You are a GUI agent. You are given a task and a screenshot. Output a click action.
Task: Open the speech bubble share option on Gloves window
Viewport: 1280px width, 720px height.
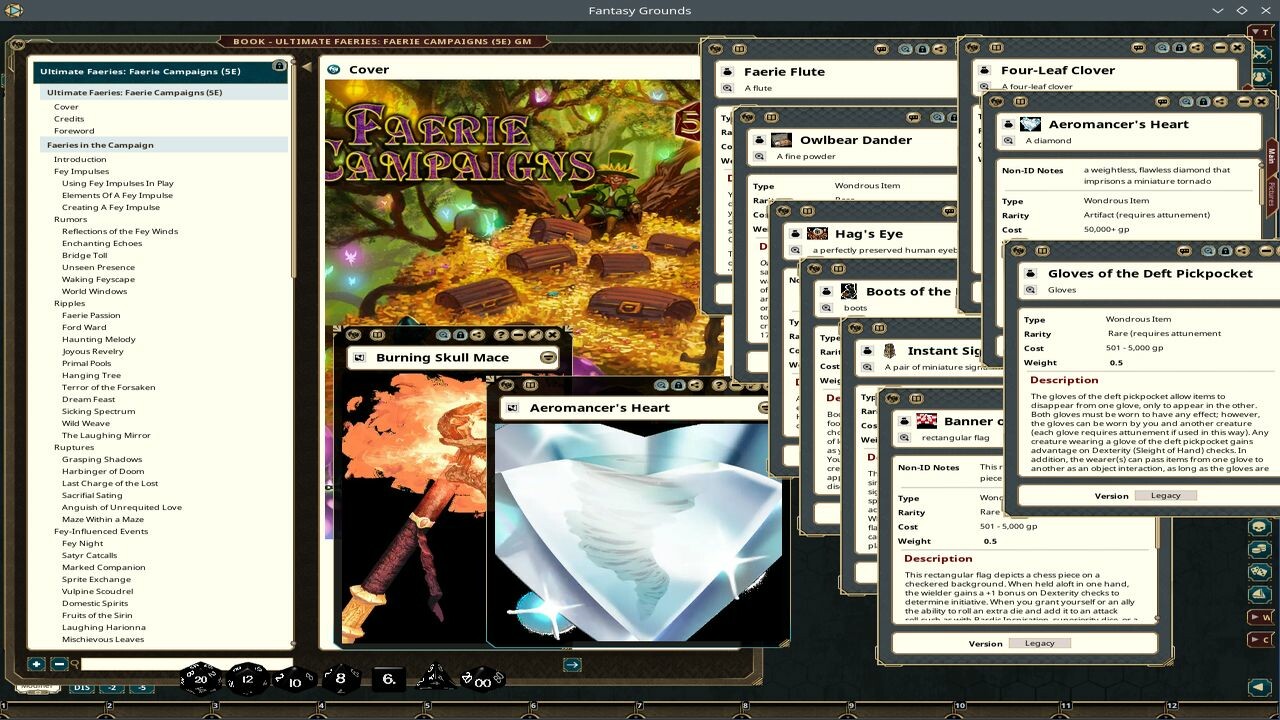[1184, 252]
